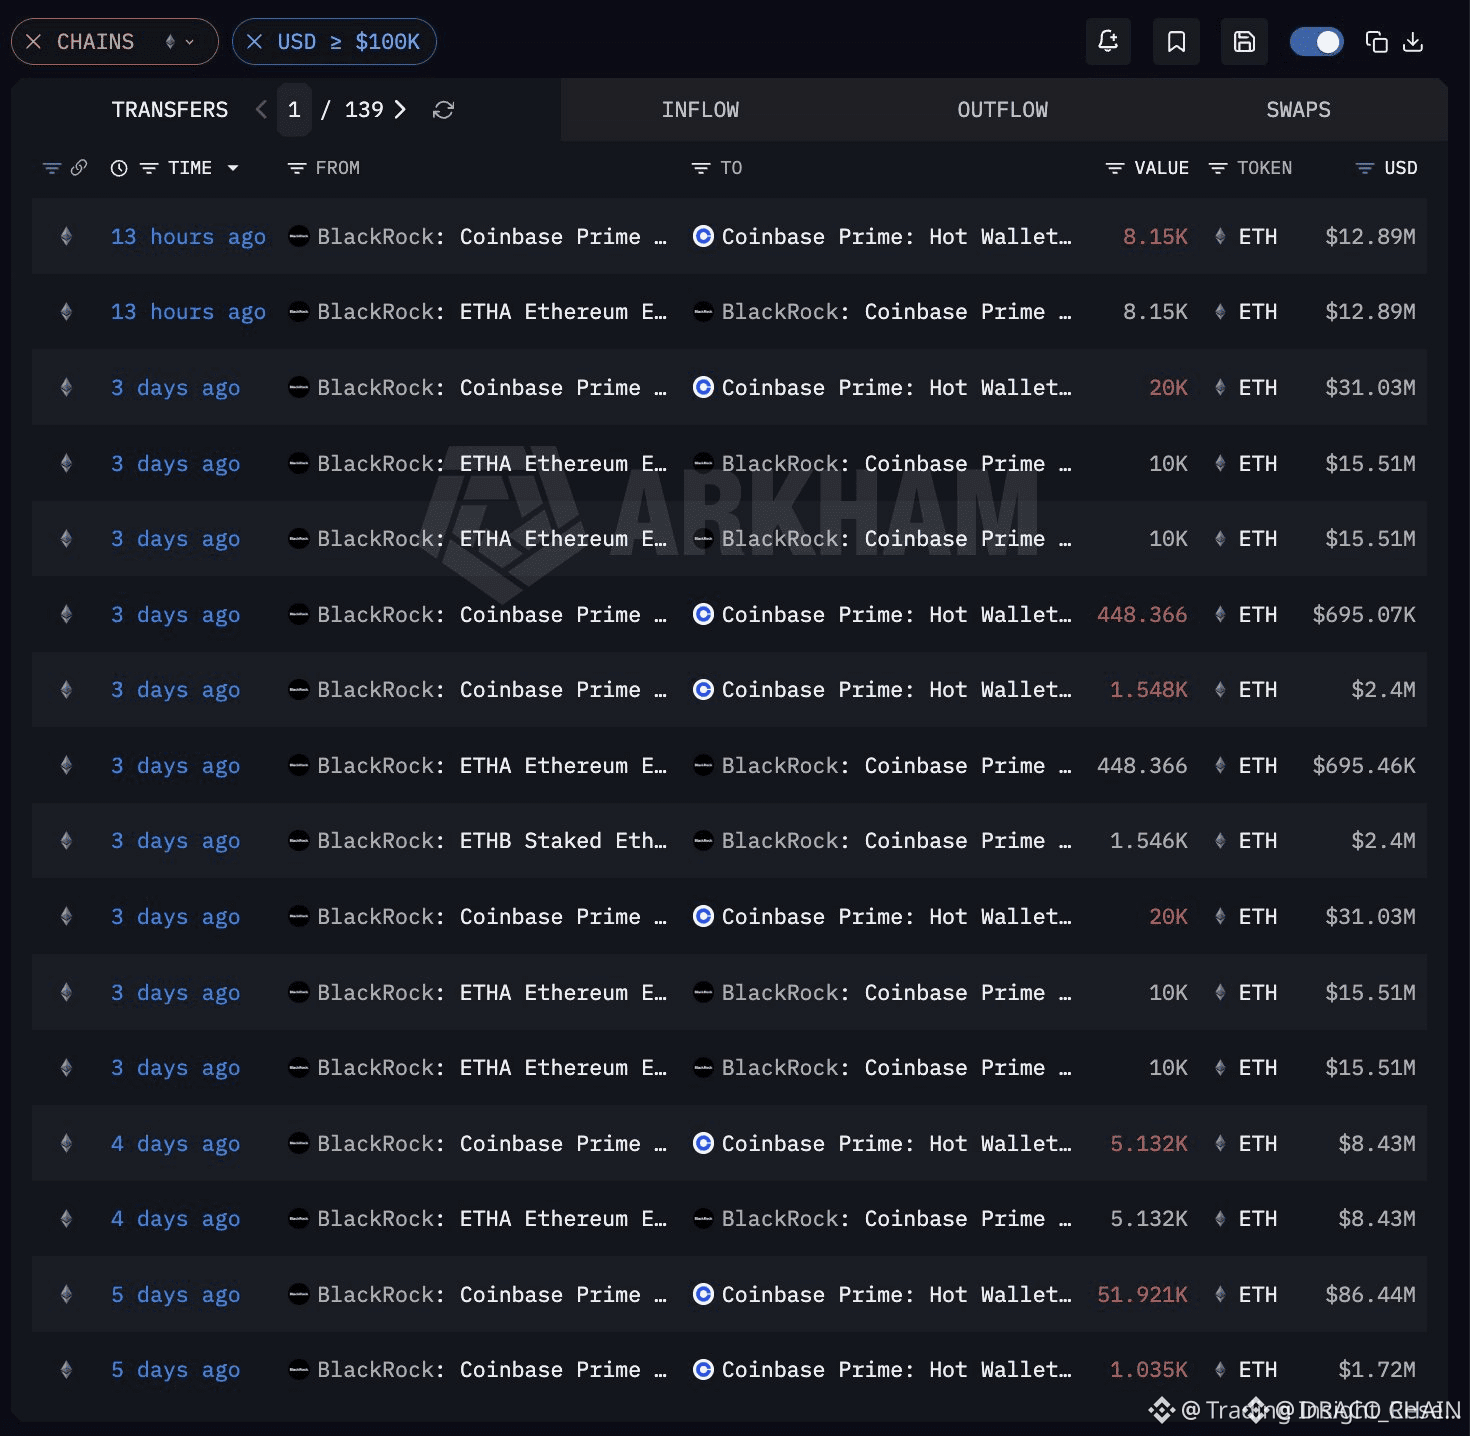This screenshot has width=1470, height=1436.
Task: Click the CHAINS filter label
Action: tap(95, 42)
